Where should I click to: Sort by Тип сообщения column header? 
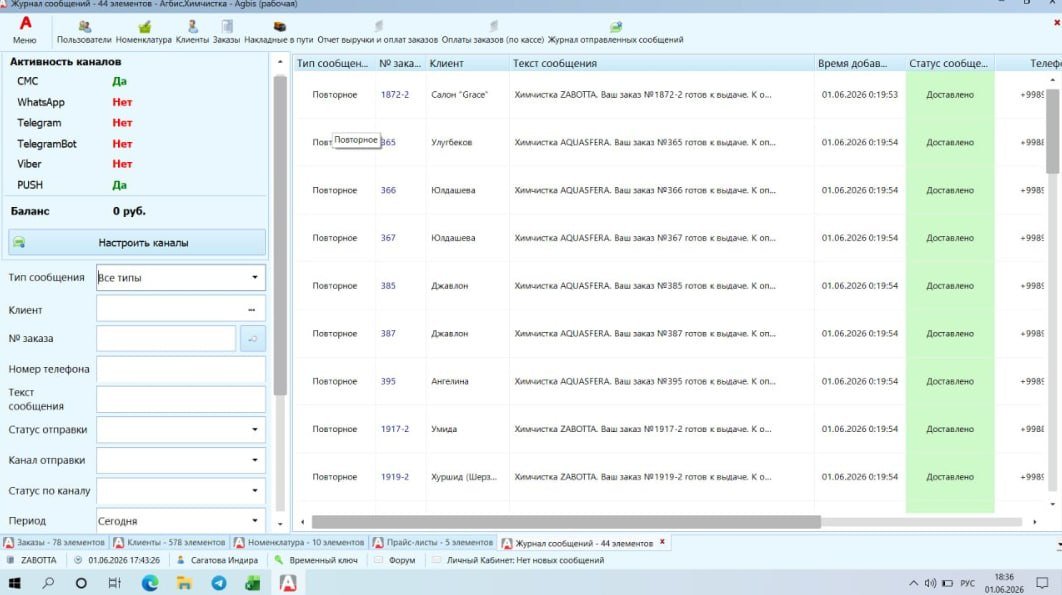pyautogui.click(x=333, y=63)
